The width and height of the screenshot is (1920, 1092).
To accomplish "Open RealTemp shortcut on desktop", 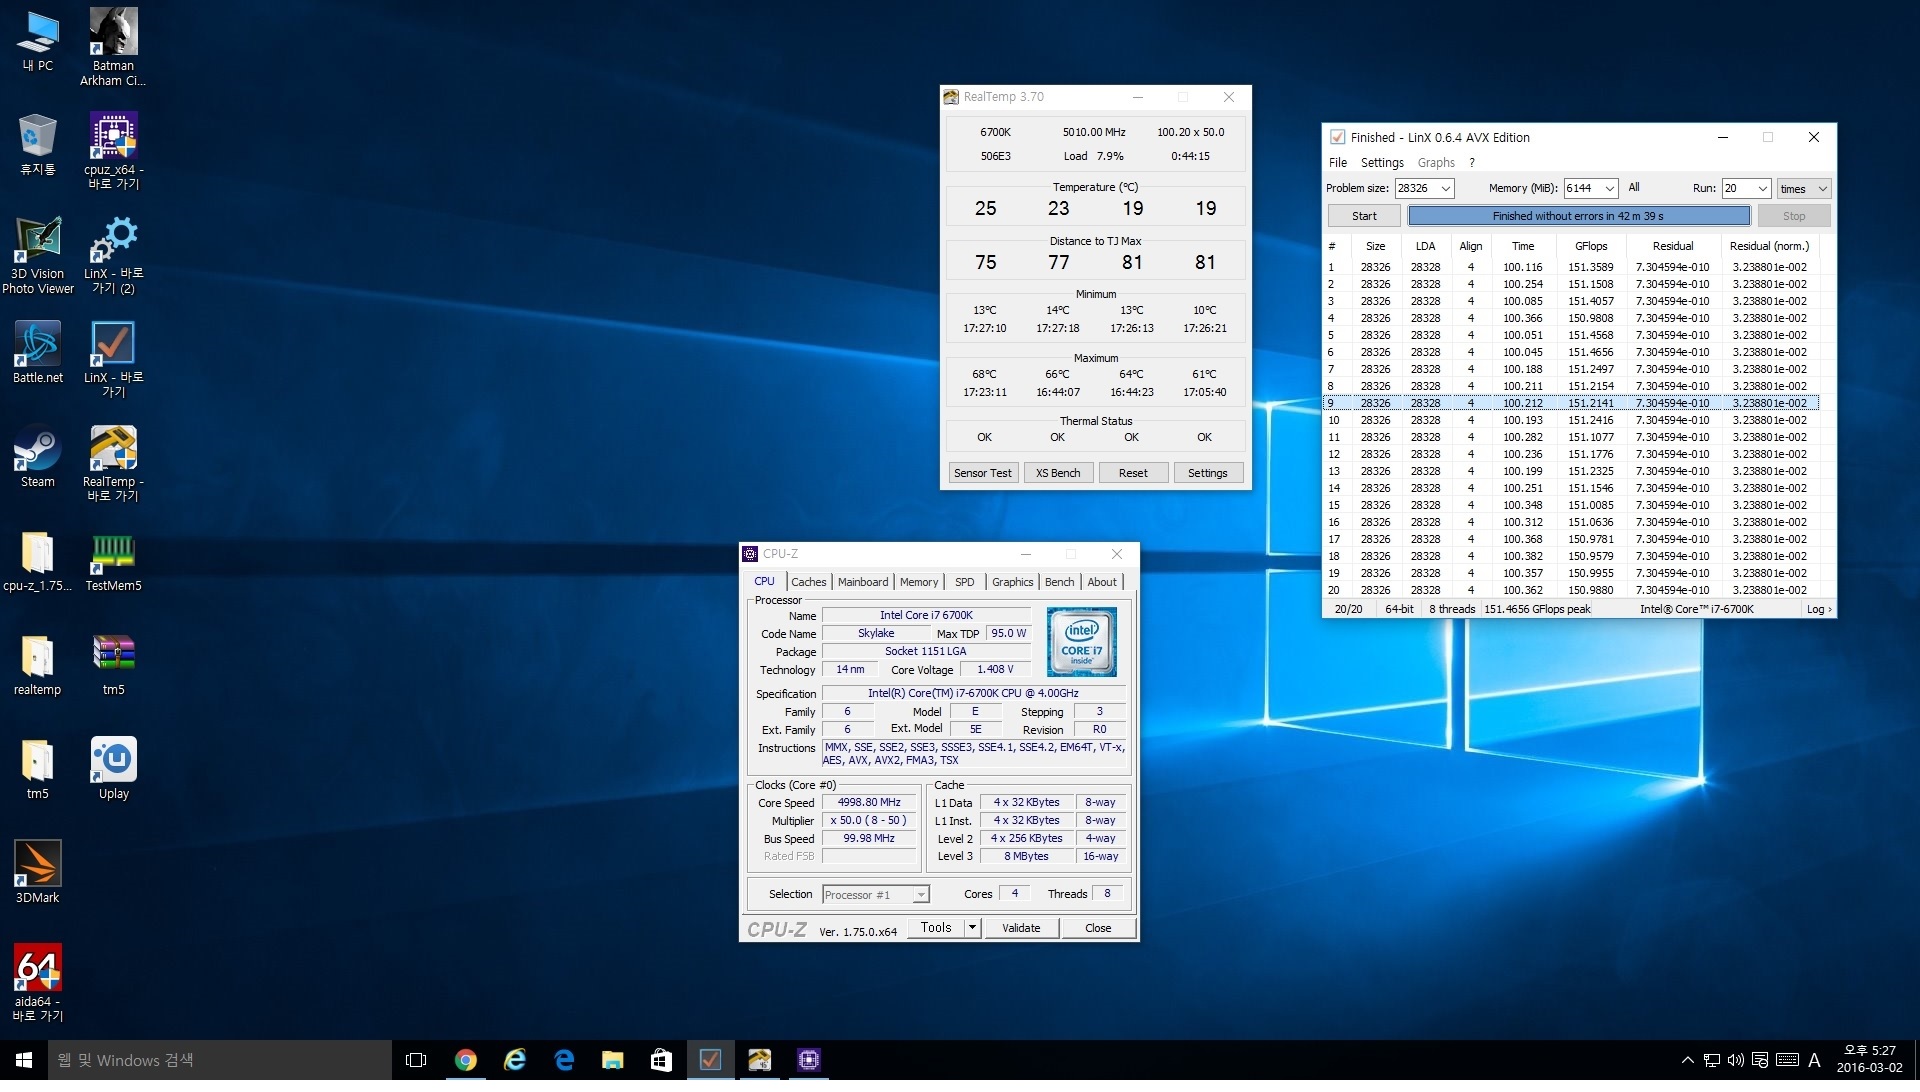I will (113, 463).
